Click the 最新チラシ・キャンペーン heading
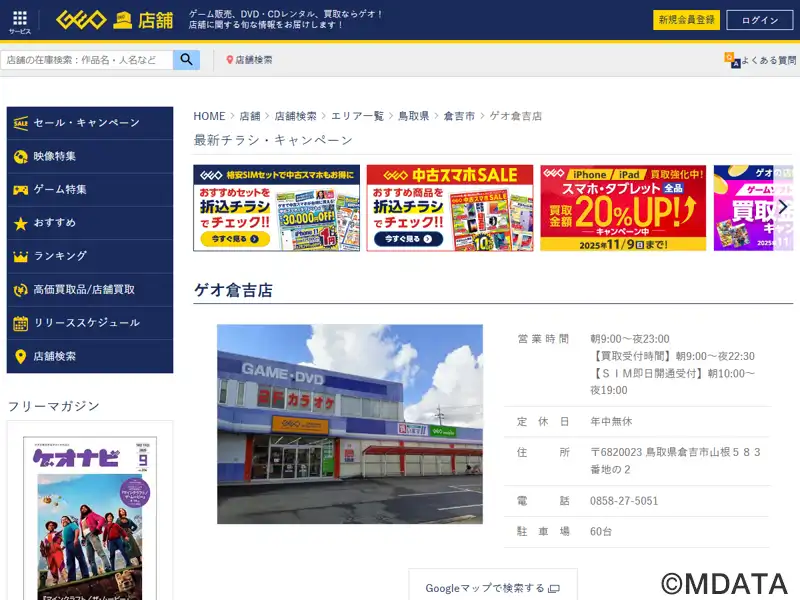 pos(273,140)
